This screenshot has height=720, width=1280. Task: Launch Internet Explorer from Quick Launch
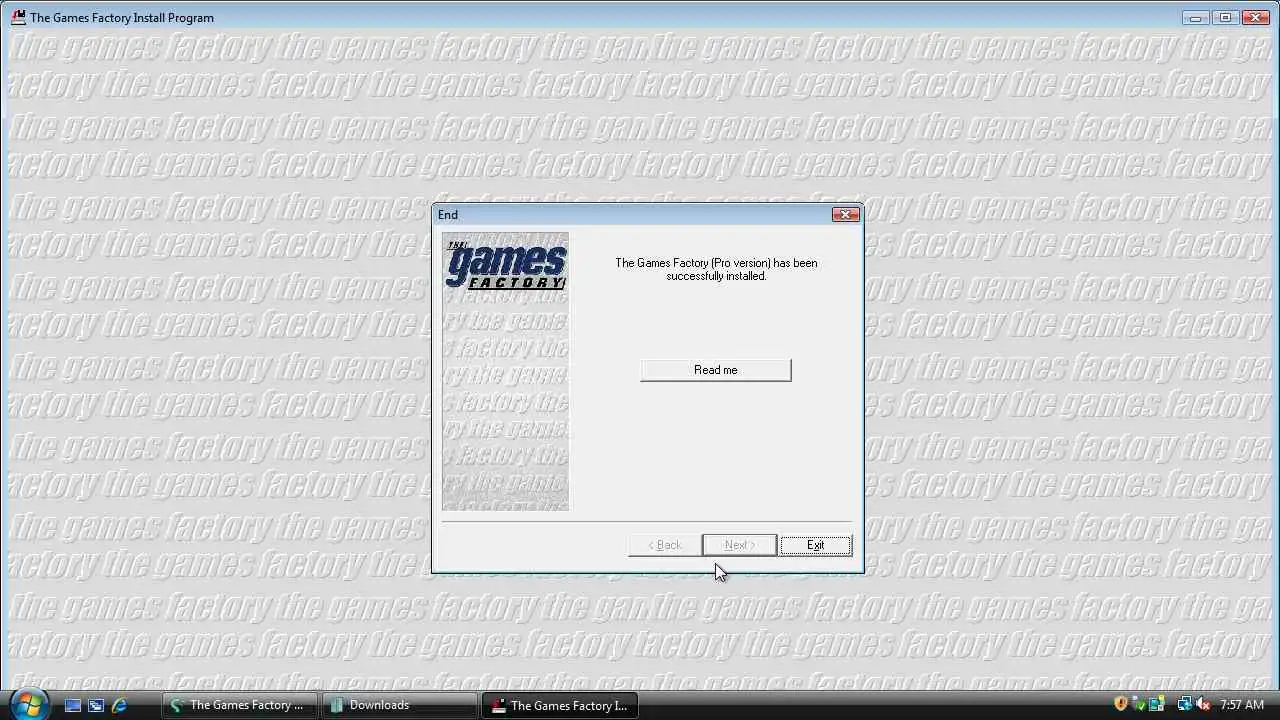(x=119, y=705)
